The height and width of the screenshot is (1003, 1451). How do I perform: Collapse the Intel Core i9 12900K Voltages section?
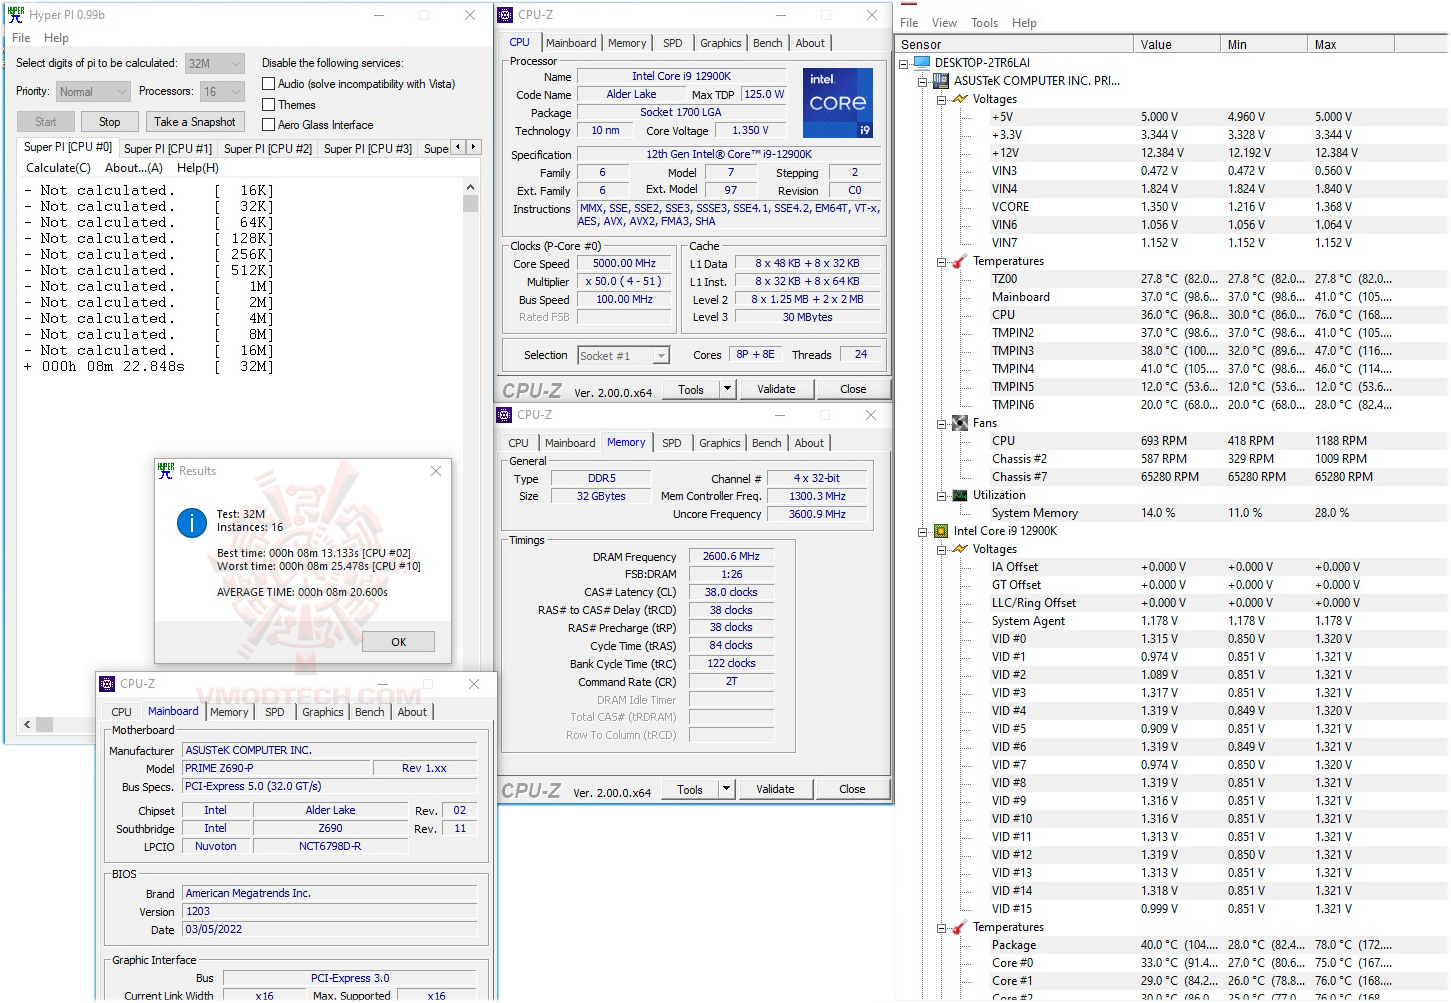[x=941, y=549]
